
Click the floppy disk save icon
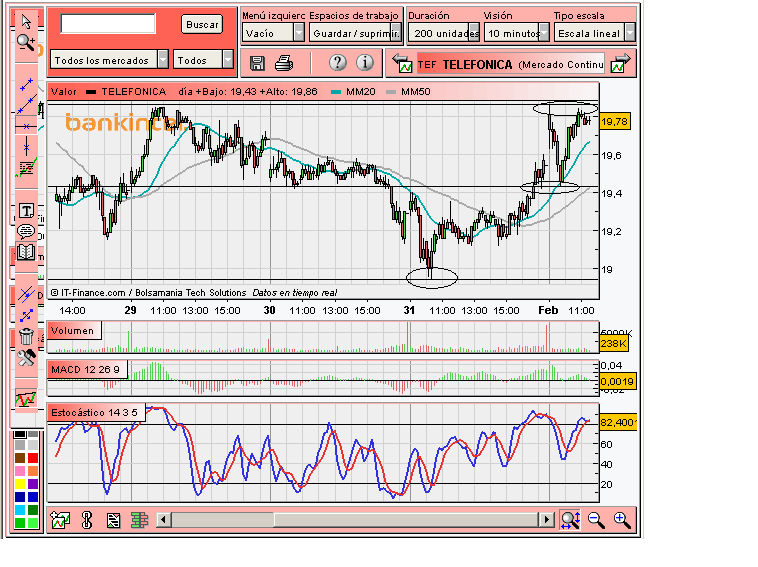257,63
